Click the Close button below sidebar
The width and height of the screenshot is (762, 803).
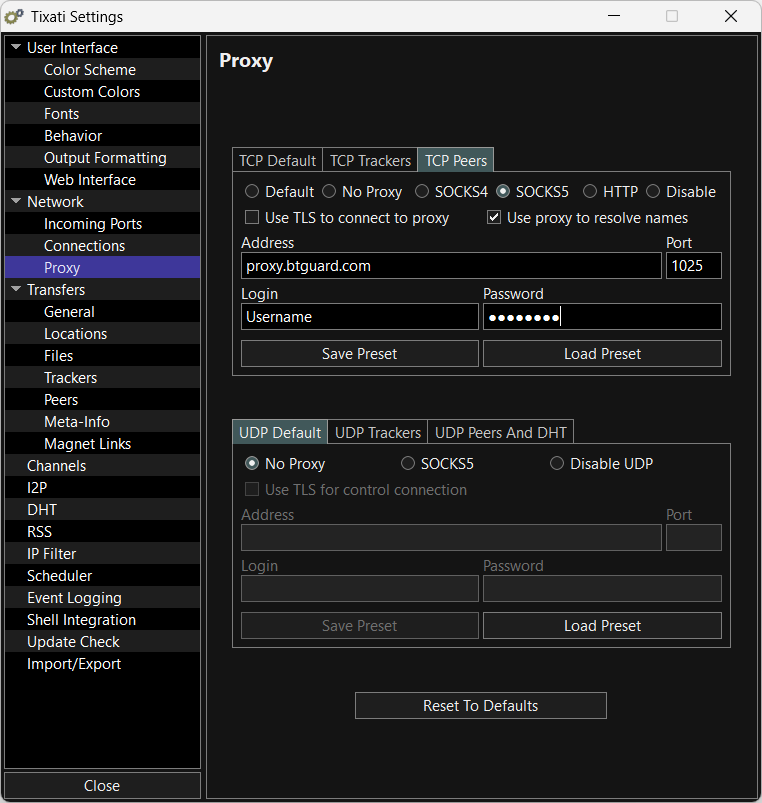pos(102,786)
